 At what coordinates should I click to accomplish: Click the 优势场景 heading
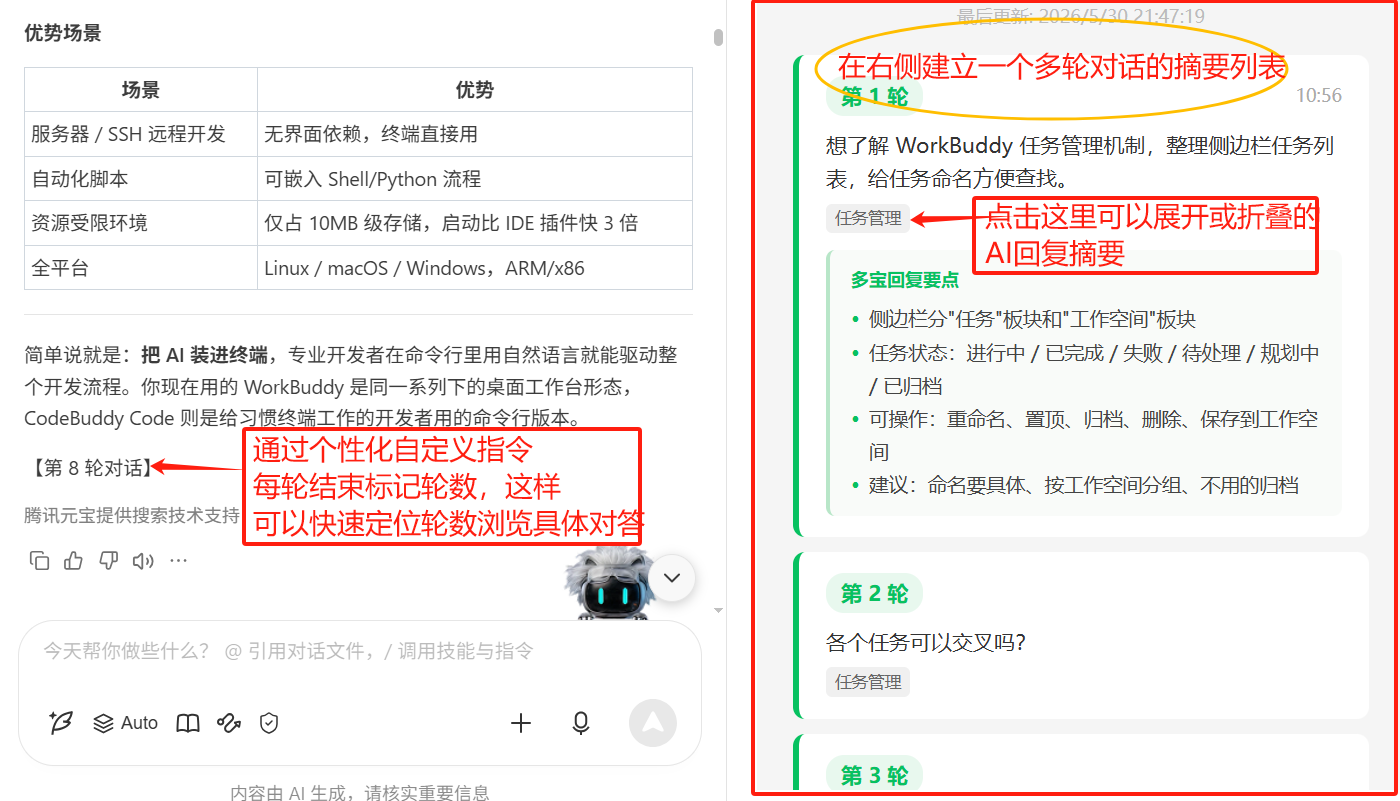tap(63, 33)
